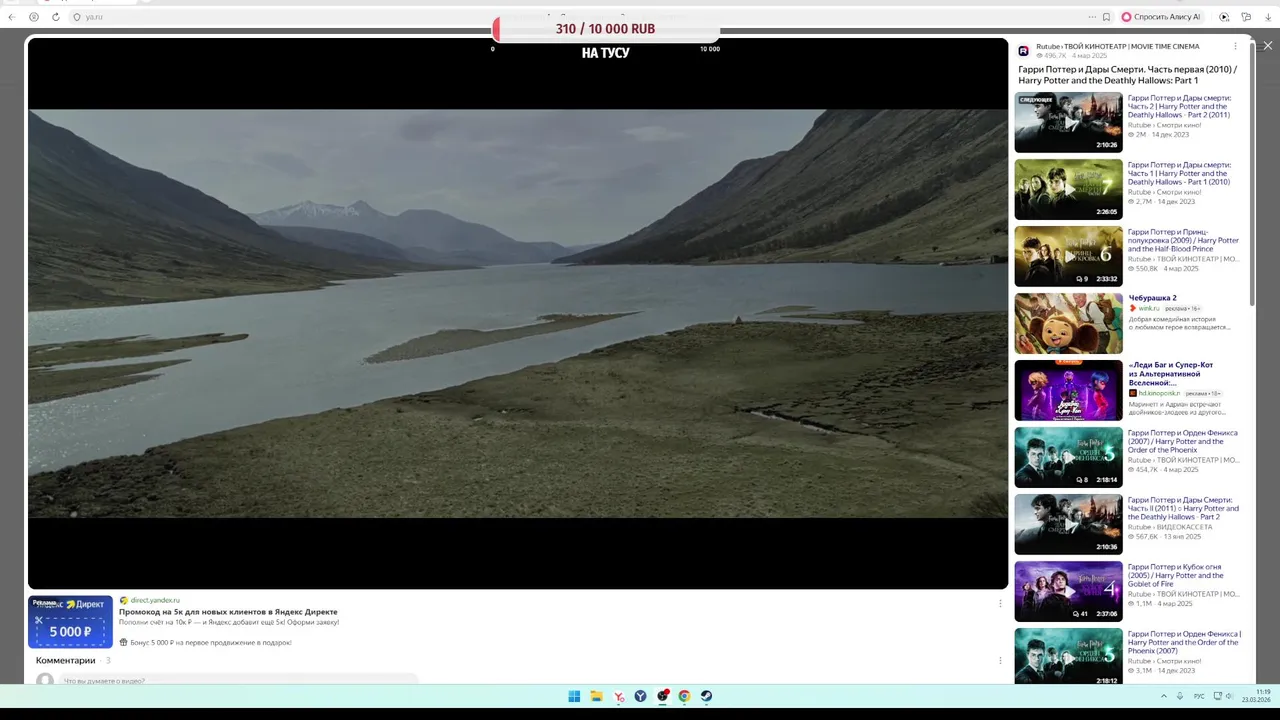The image size is (1280, 720).
Task: Open File Explorer from taskbar
Action: 596,696
